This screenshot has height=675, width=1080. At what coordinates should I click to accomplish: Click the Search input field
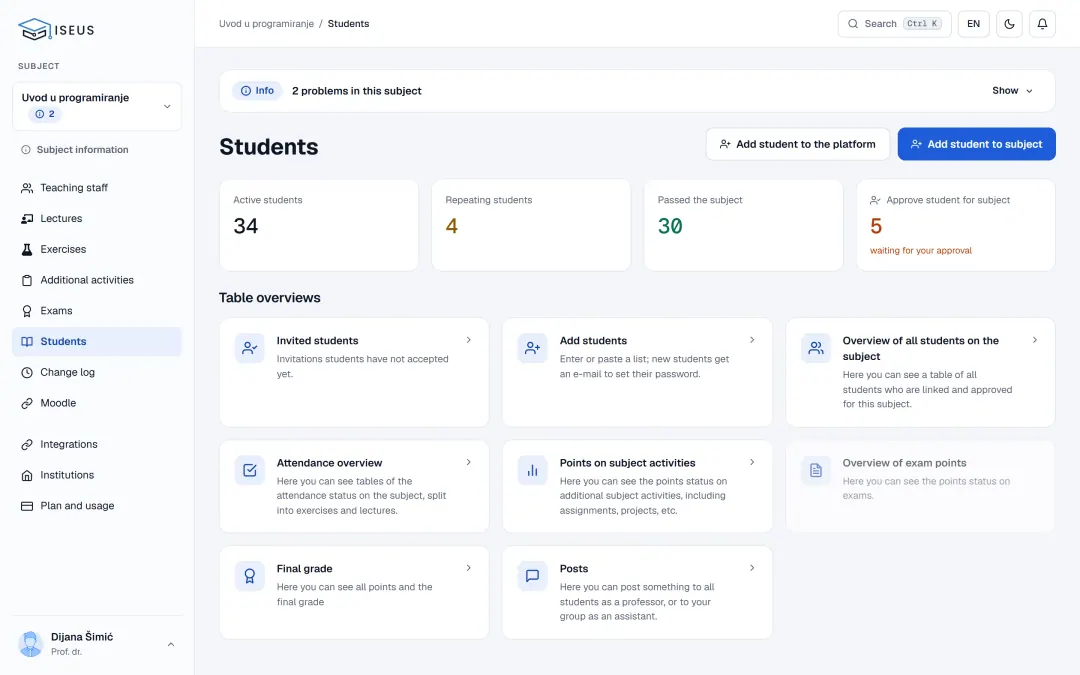coord(894,24)
